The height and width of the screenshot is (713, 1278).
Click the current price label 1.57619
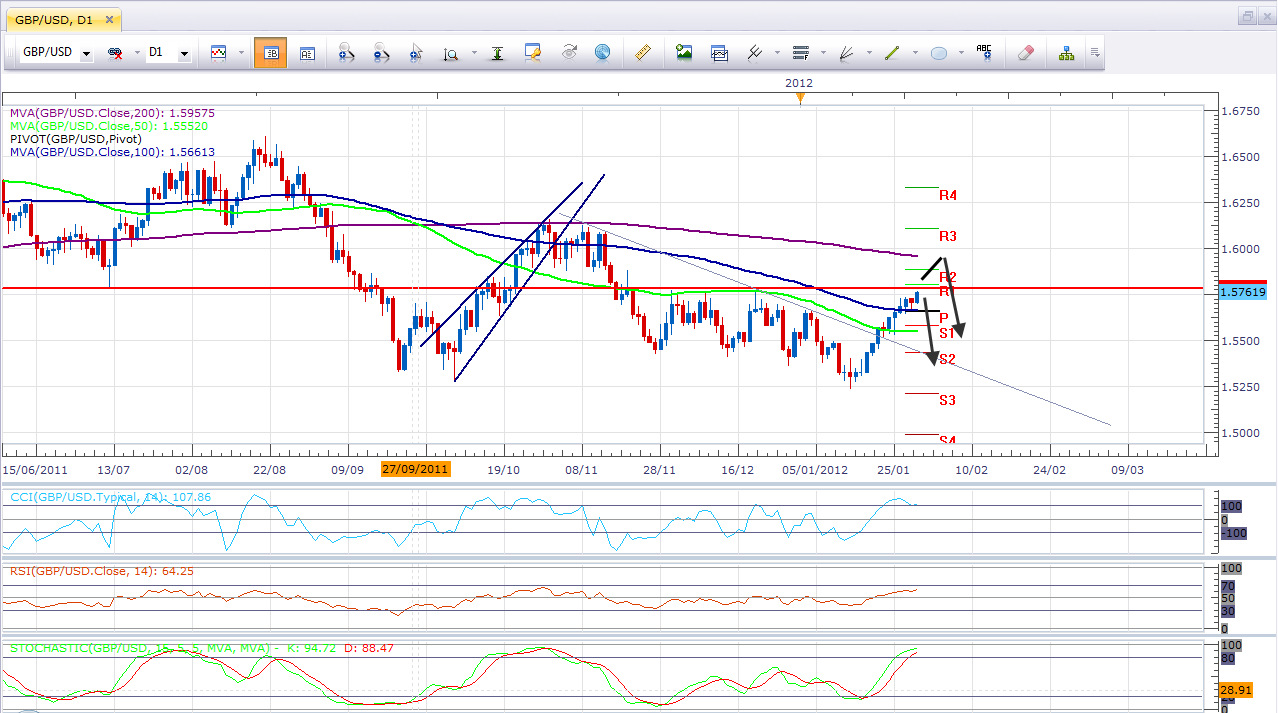coord(1245,292)
